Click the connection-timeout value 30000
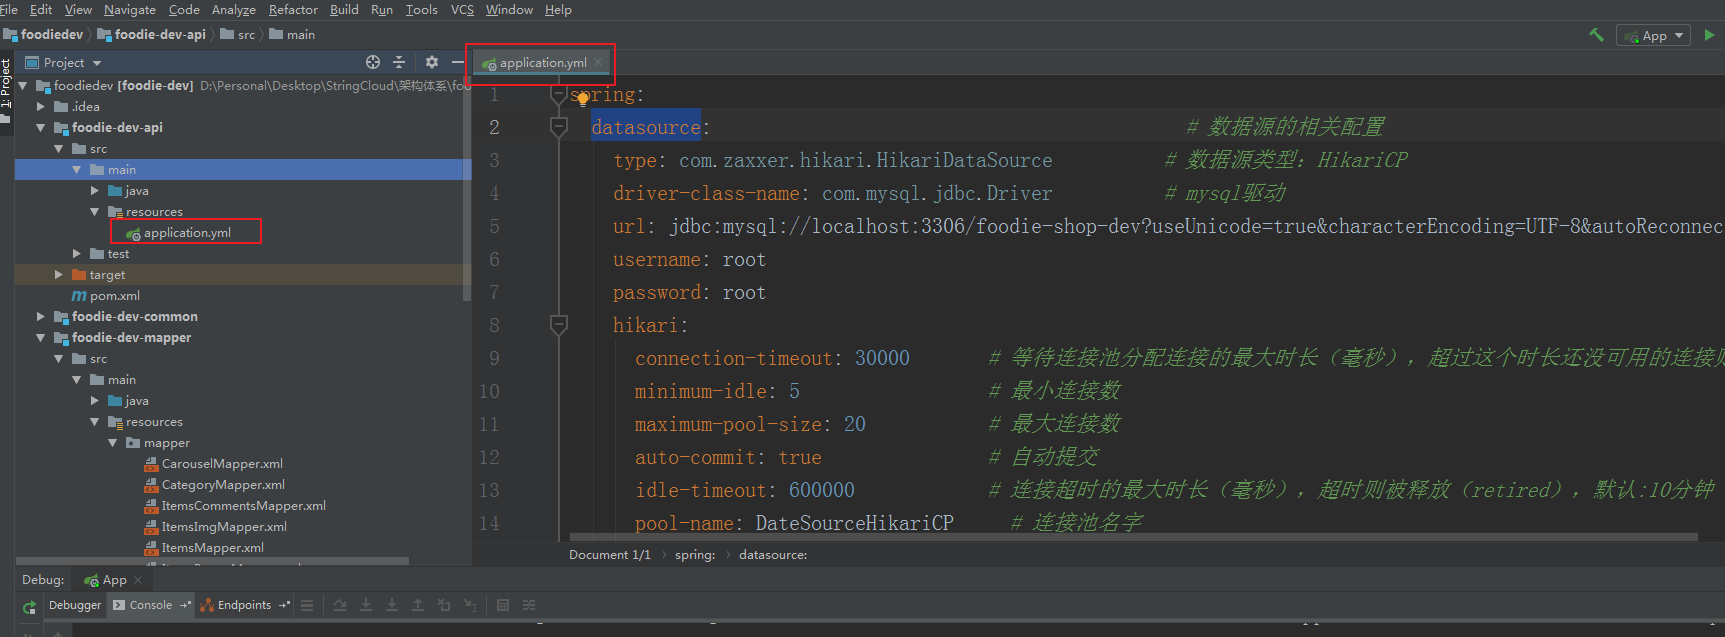This screenshot has width=1725, height=637. (882, 358)
